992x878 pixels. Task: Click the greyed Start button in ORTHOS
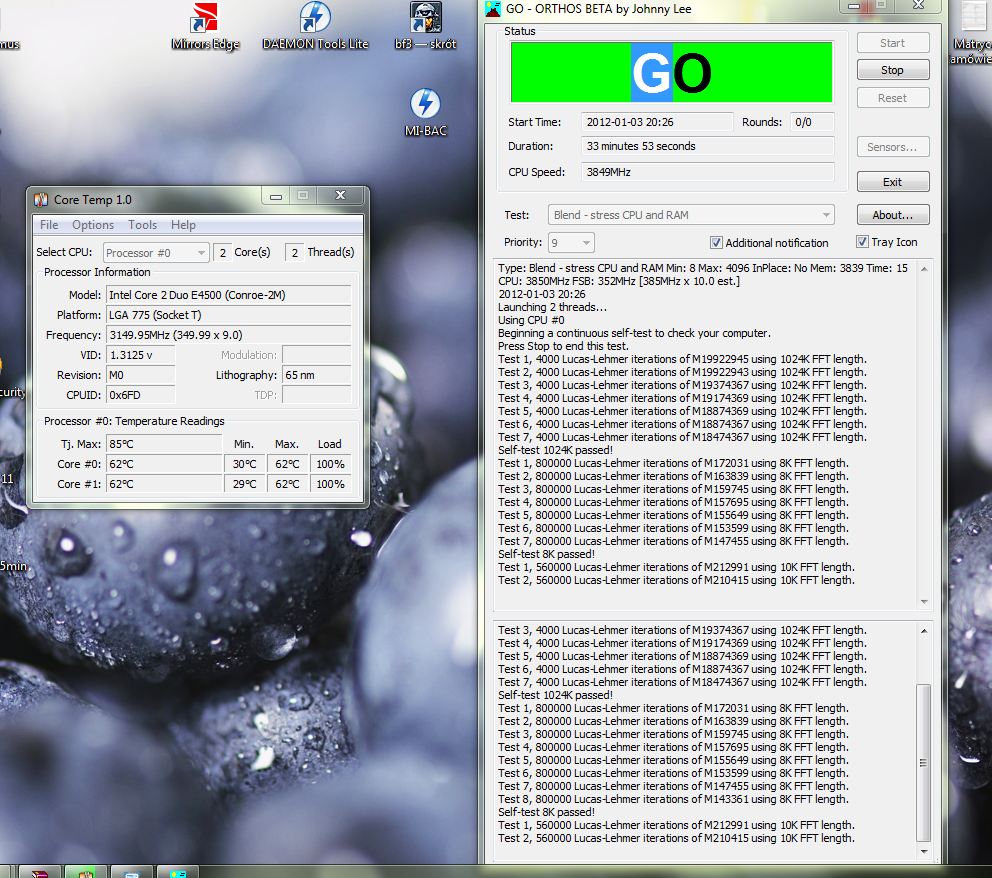[x=893, y=43]
